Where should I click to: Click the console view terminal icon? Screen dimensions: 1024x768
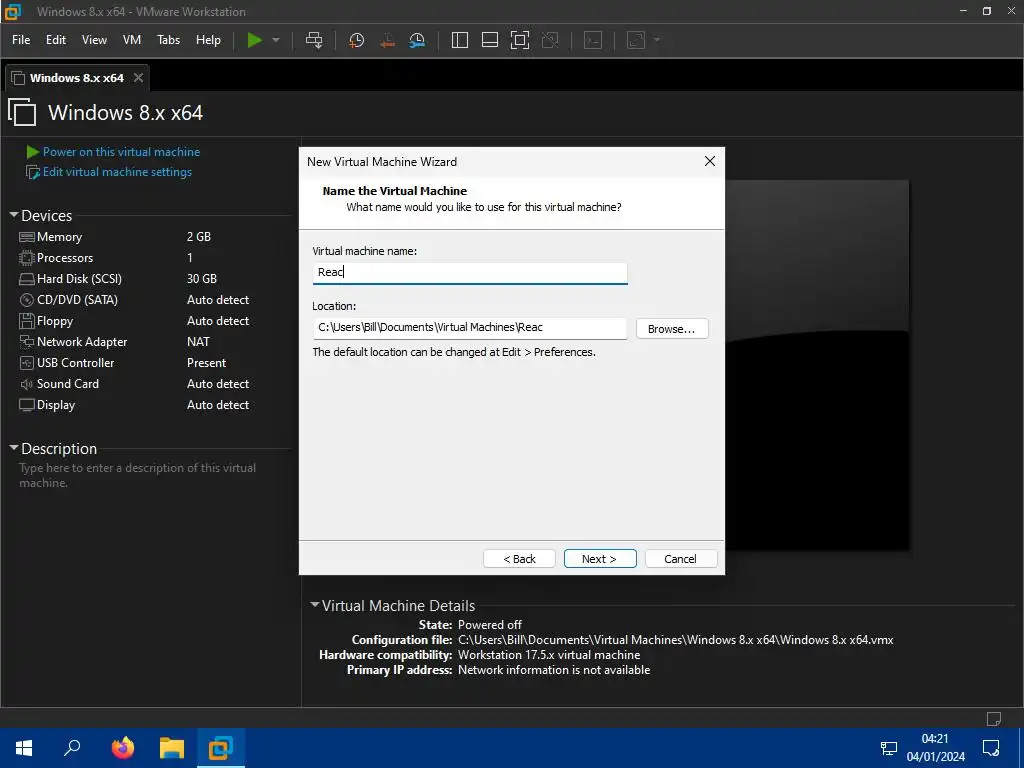tap(593, 40)
